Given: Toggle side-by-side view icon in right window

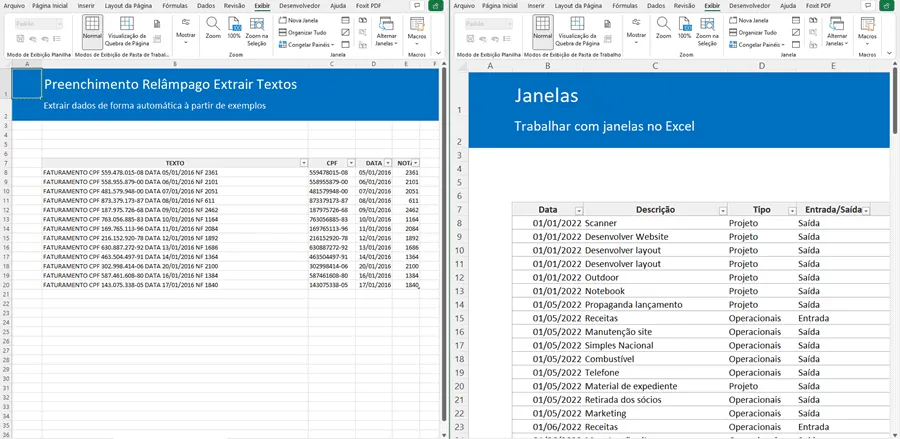Looking at the screenshot, I should click(813, 20).
